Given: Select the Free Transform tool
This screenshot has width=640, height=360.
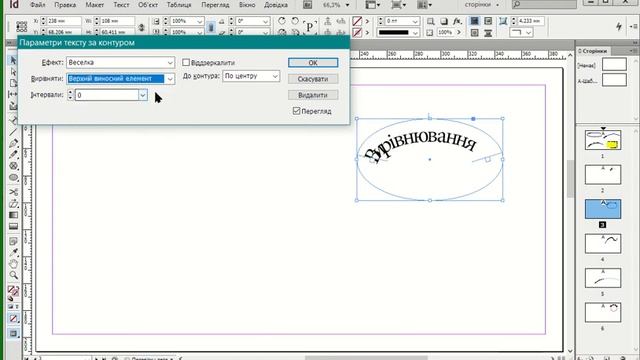Looking at the screenshot, I should point(13,203).
